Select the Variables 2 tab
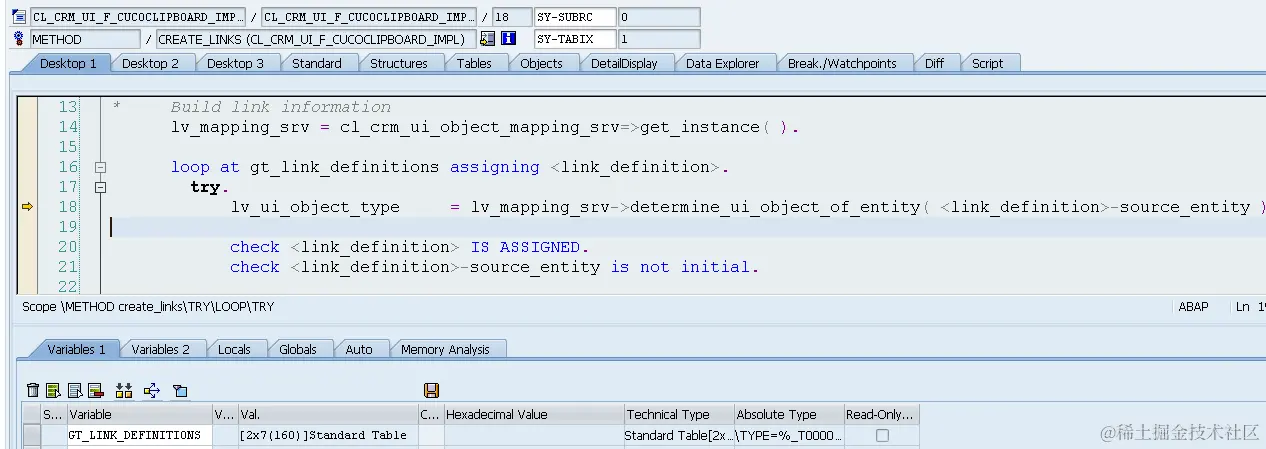The width and height of the screenshot is (1266, 449). coord(161,349)
